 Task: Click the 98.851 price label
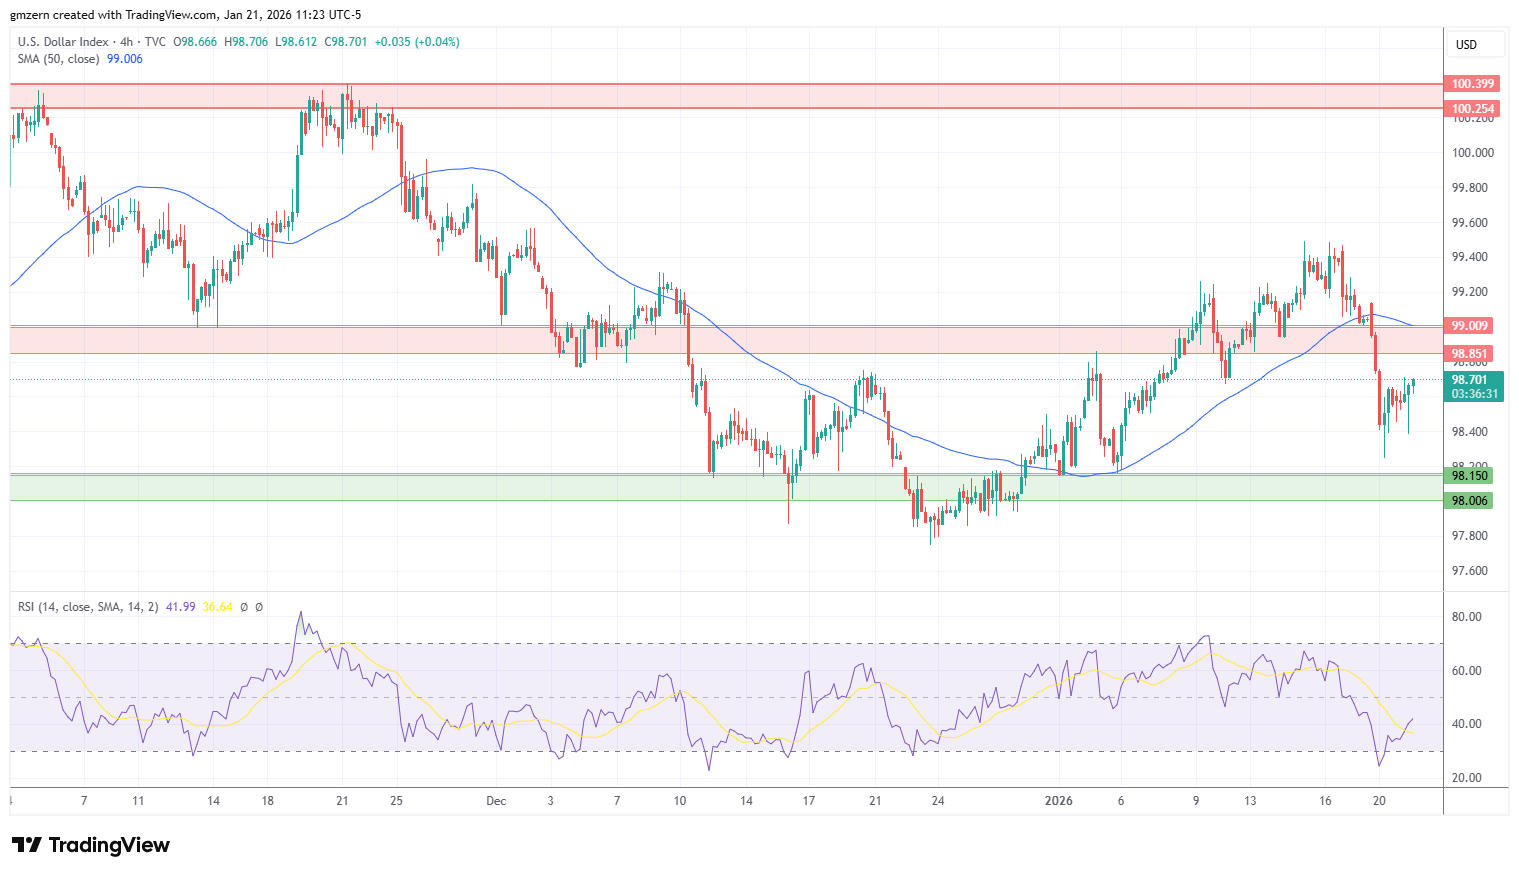pos(1470,354)
